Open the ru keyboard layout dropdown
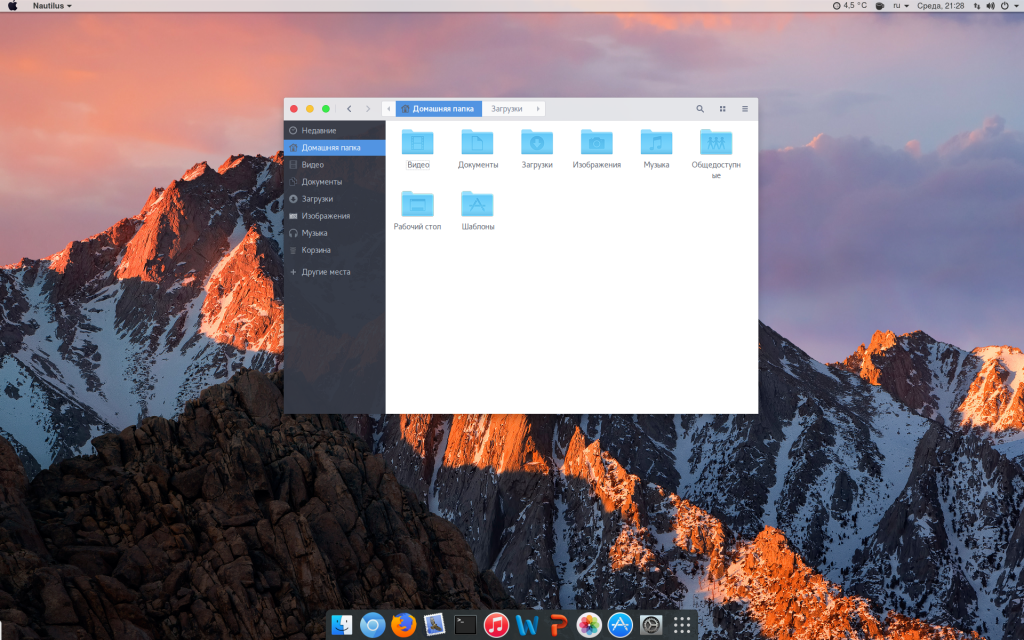1024x640 pixels. pyautogui.click(x=901, y=6)
